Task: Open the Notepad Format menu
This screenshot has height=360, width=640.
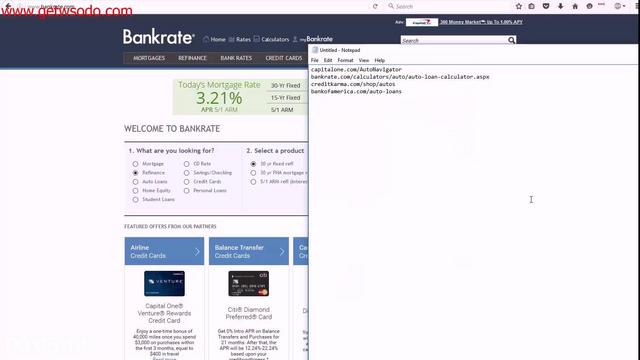Action: (345, 60)
